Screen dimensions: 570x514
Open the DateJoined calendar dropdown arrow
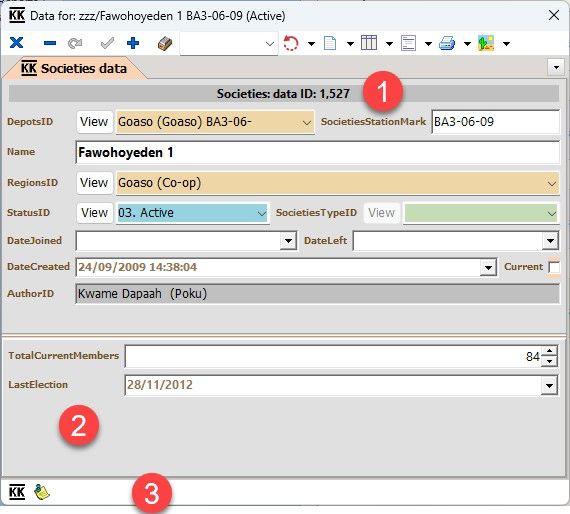pos(288,241)
